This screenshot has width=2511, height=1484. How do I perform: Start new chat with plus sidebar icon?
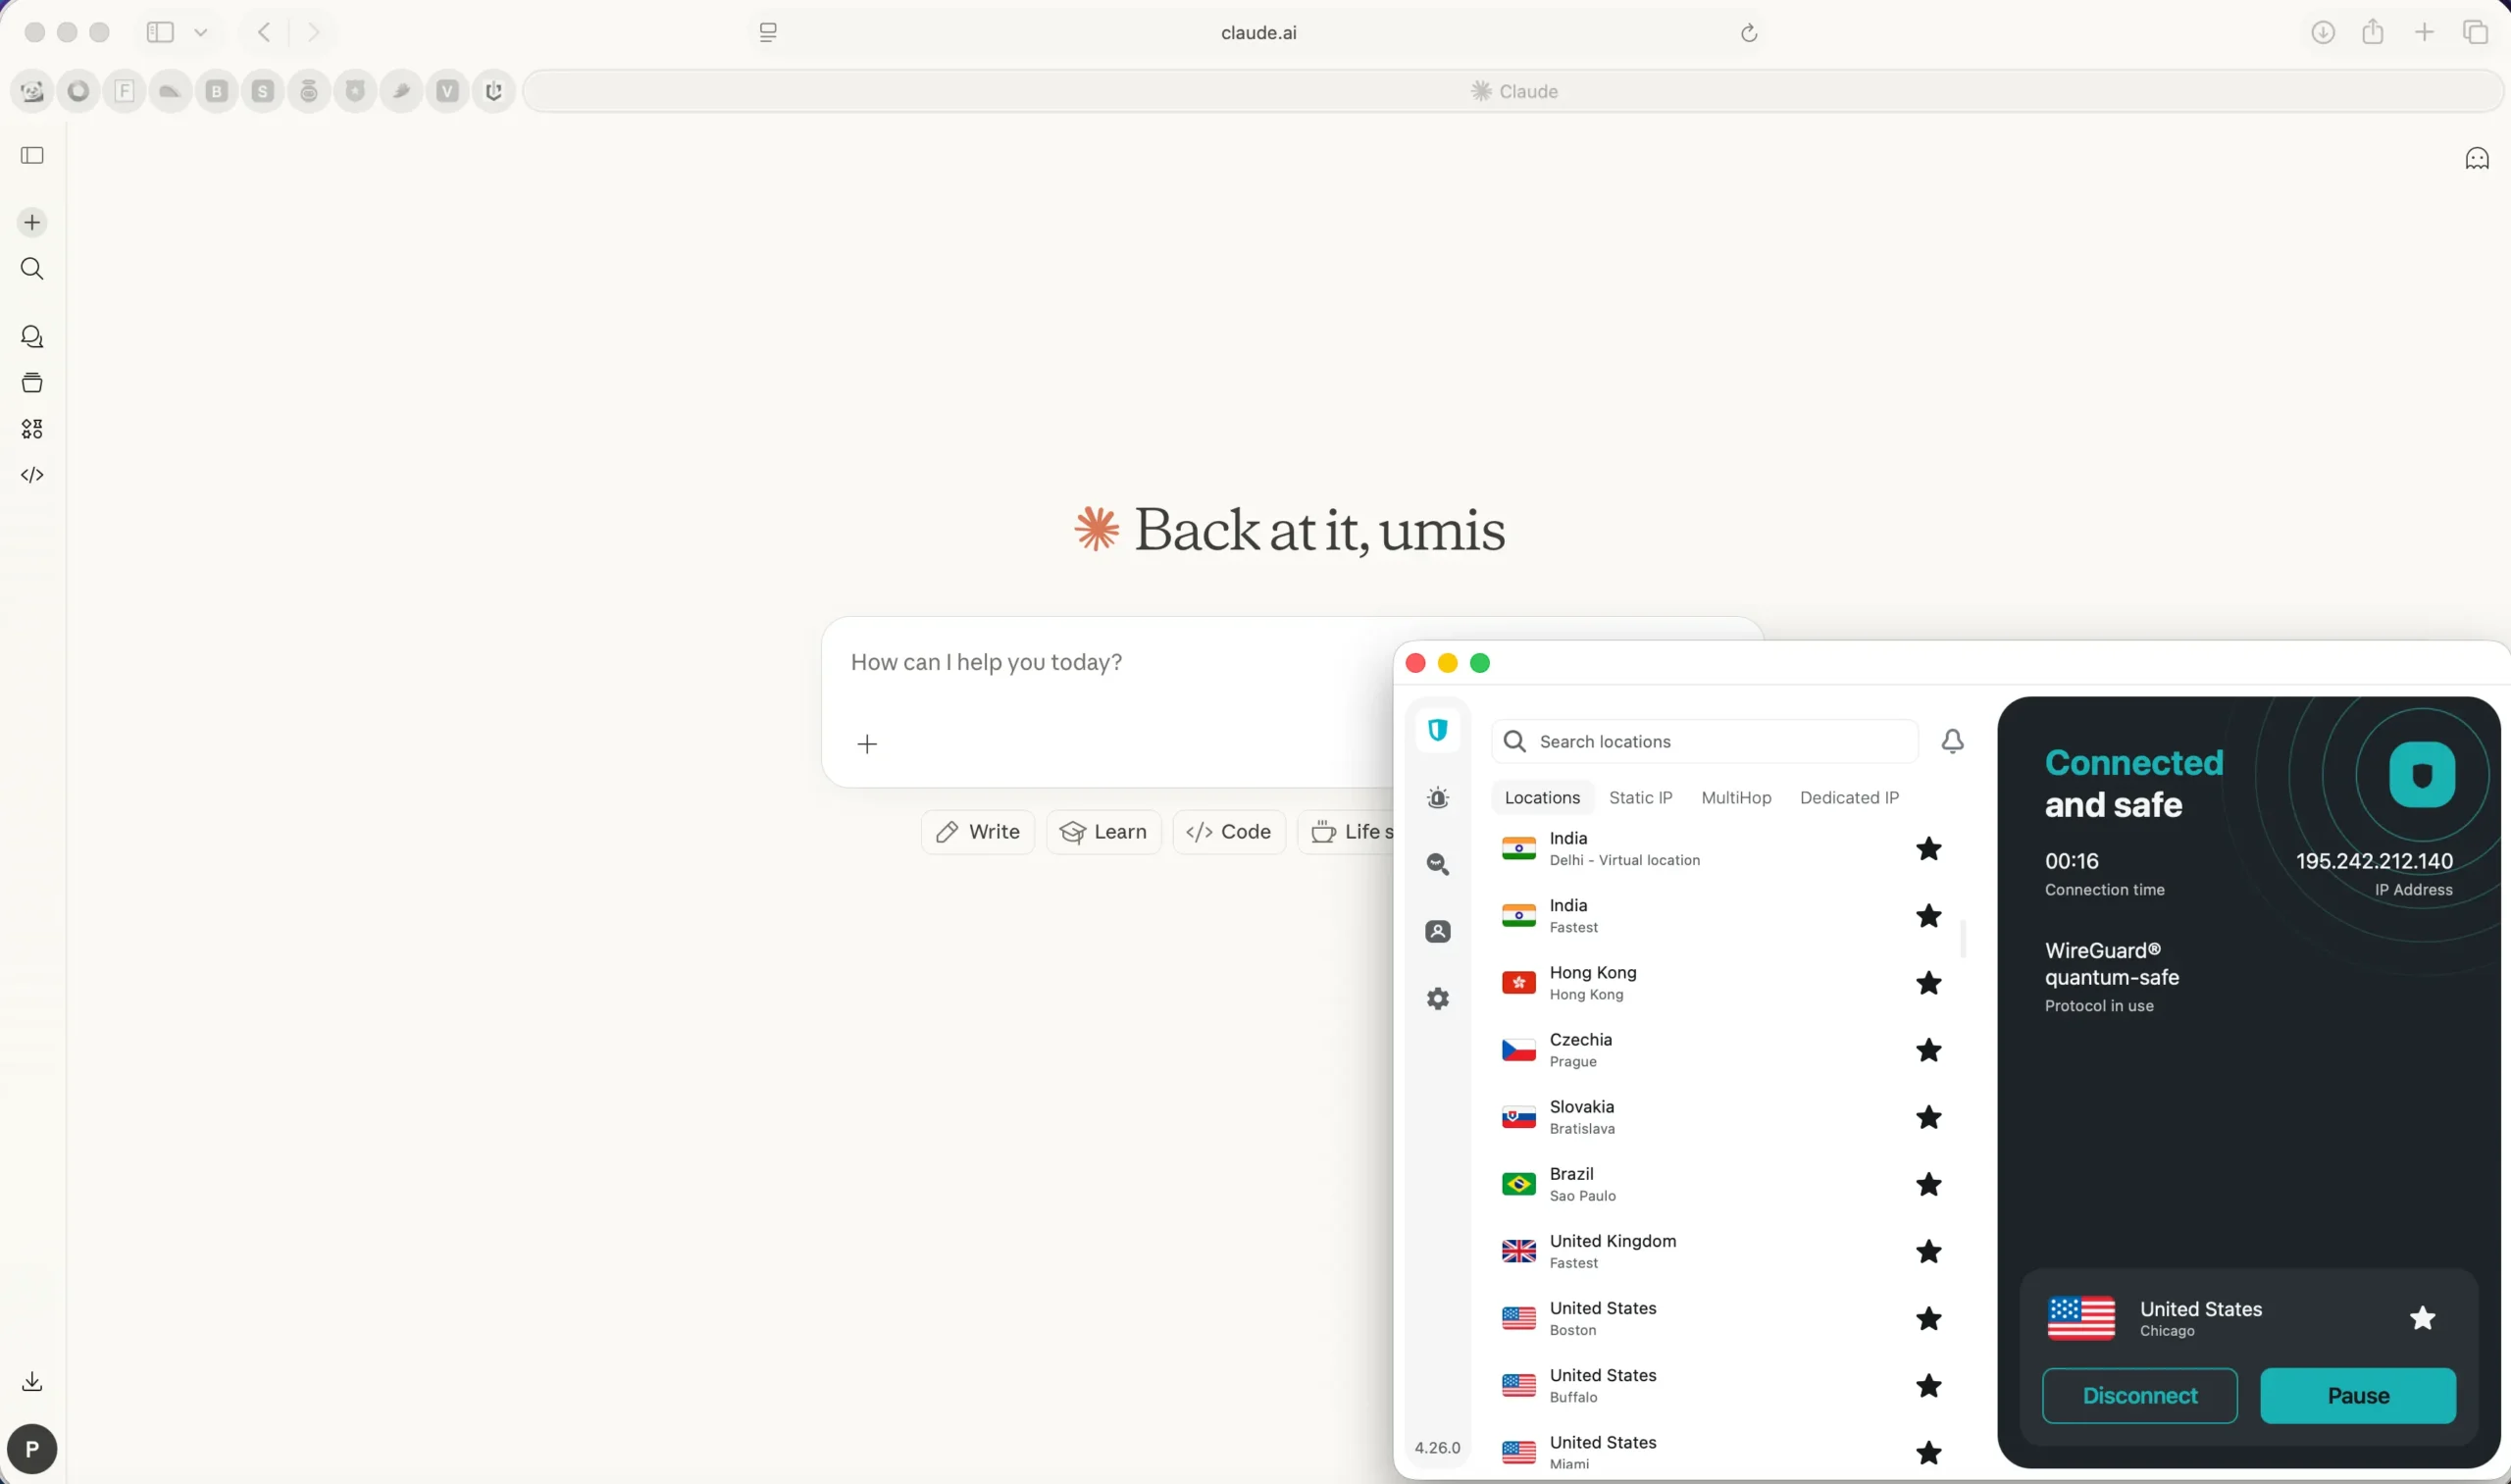pyautogui.click(x=32, y=222)
